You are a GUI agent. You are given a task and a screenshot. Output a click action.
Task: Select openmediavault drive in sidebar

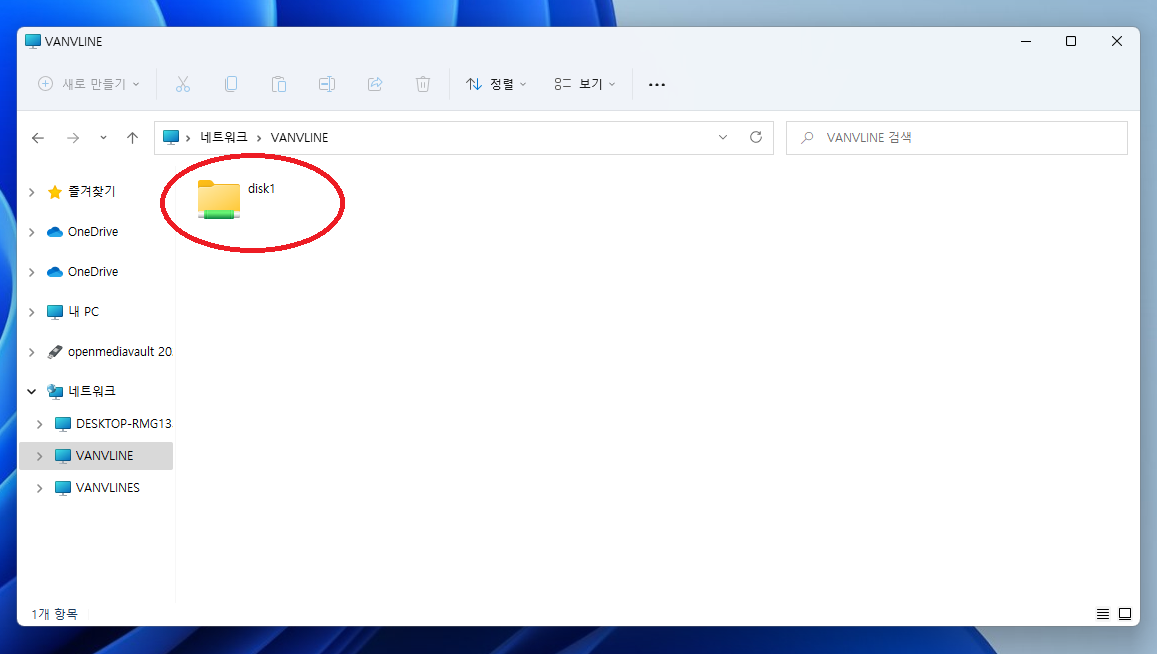[x=120, y=352]
